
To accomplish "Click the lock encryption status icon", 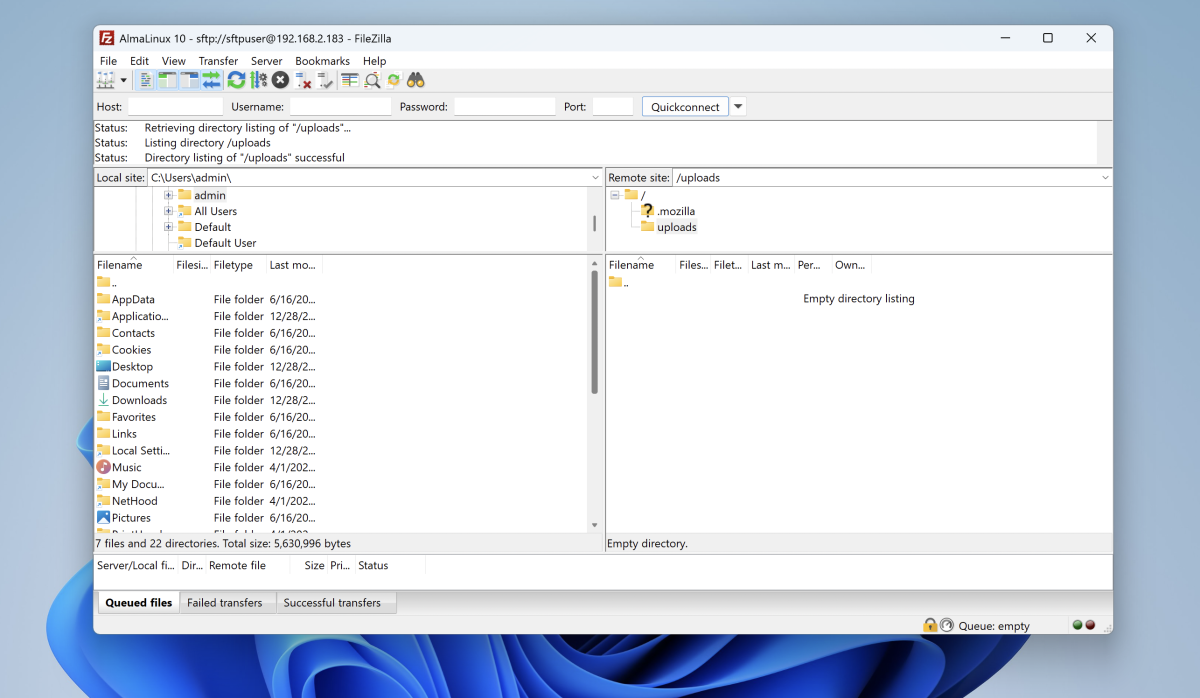I will tap(930, 625).
